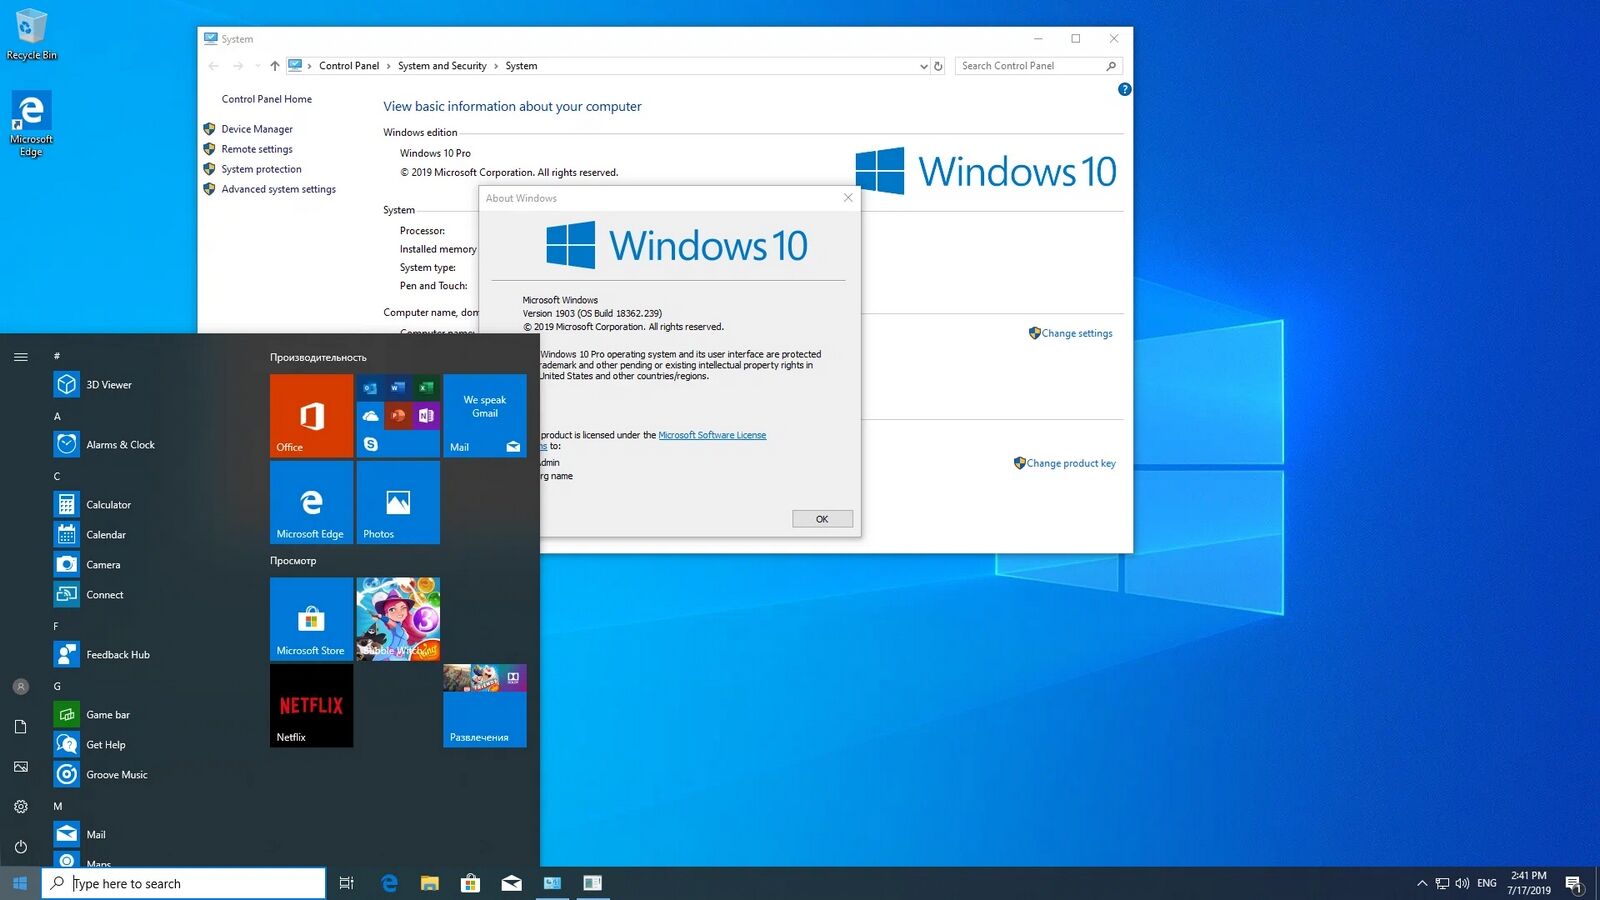Click the Power icon in Start menu

pos(21,846)
